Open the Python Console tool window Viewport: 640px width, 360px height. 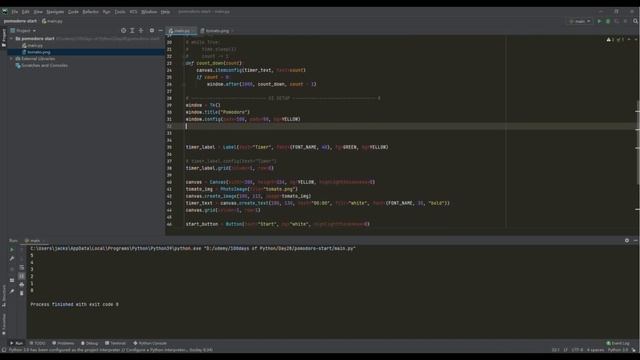tap(150, 343)
